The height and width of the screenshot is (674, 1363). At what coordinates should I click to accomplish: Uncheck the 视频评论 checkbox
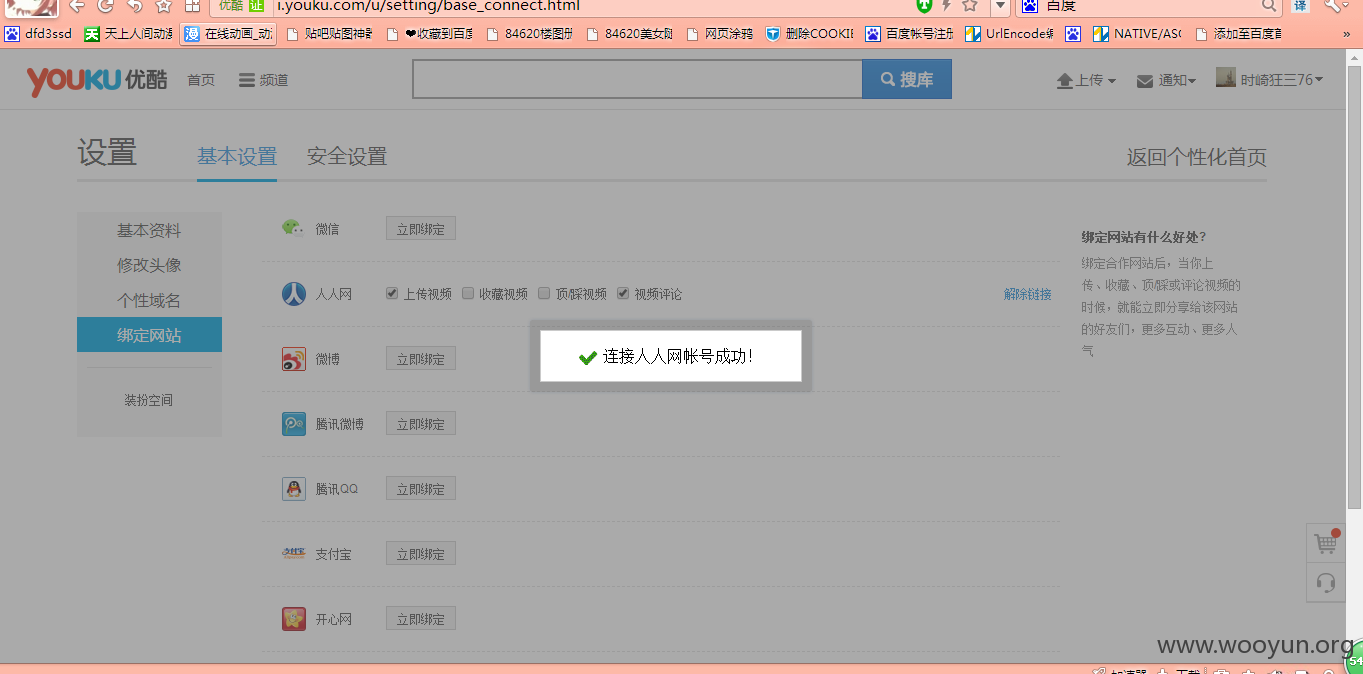[623, 294]
